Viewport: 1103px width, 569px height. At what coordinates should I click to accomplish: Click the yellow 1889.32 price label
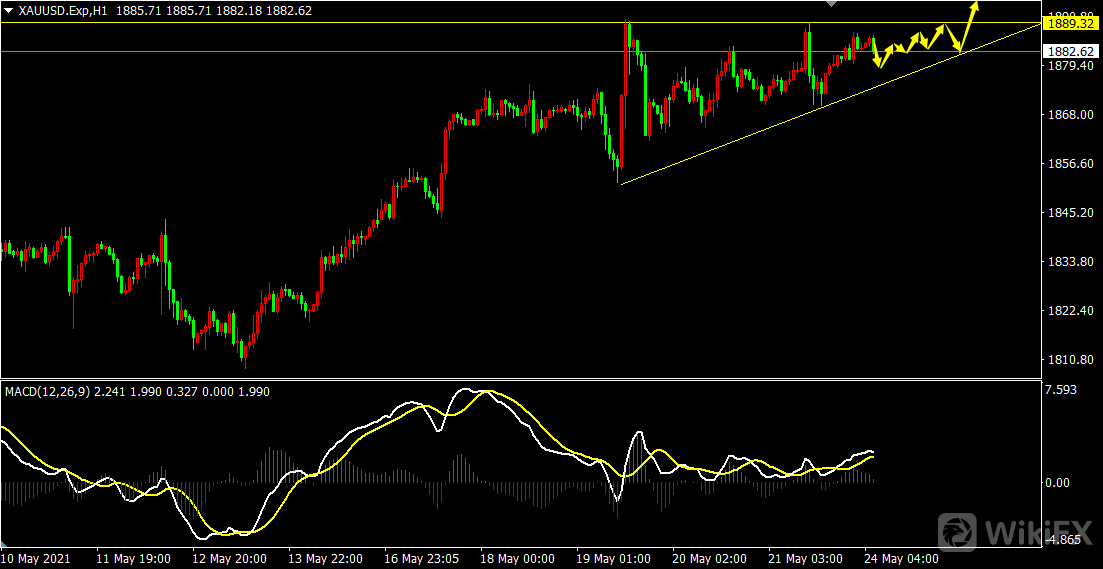pyautogui.click(x=1071, y=22)
